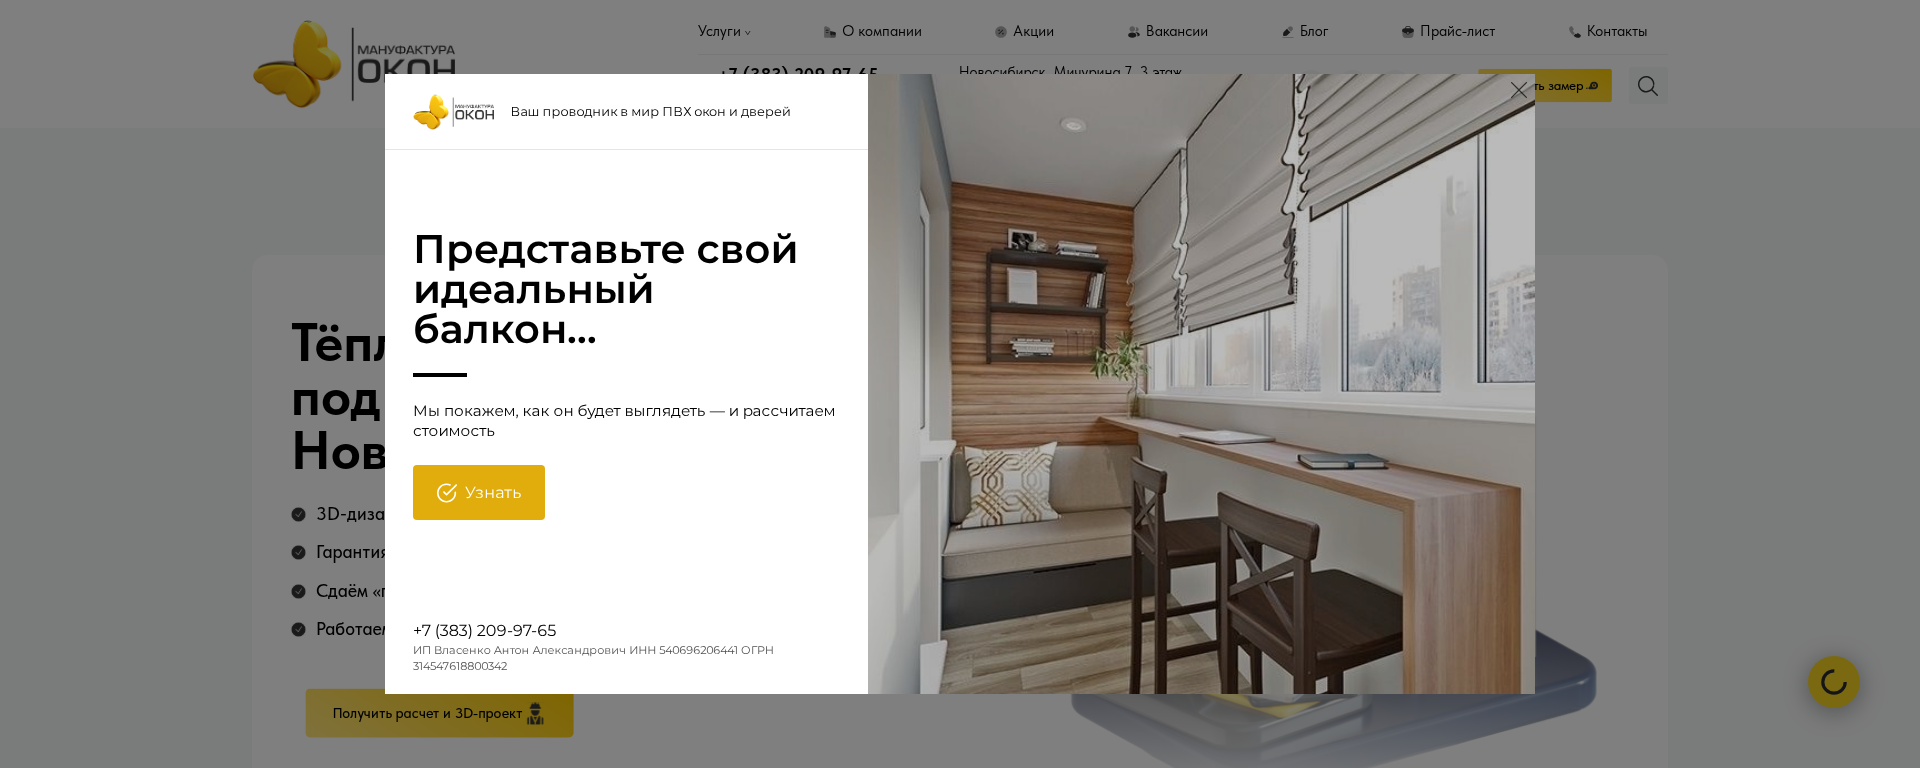
Task: Click the Вакансии people icon
Action: click(x=1134, y=32)
